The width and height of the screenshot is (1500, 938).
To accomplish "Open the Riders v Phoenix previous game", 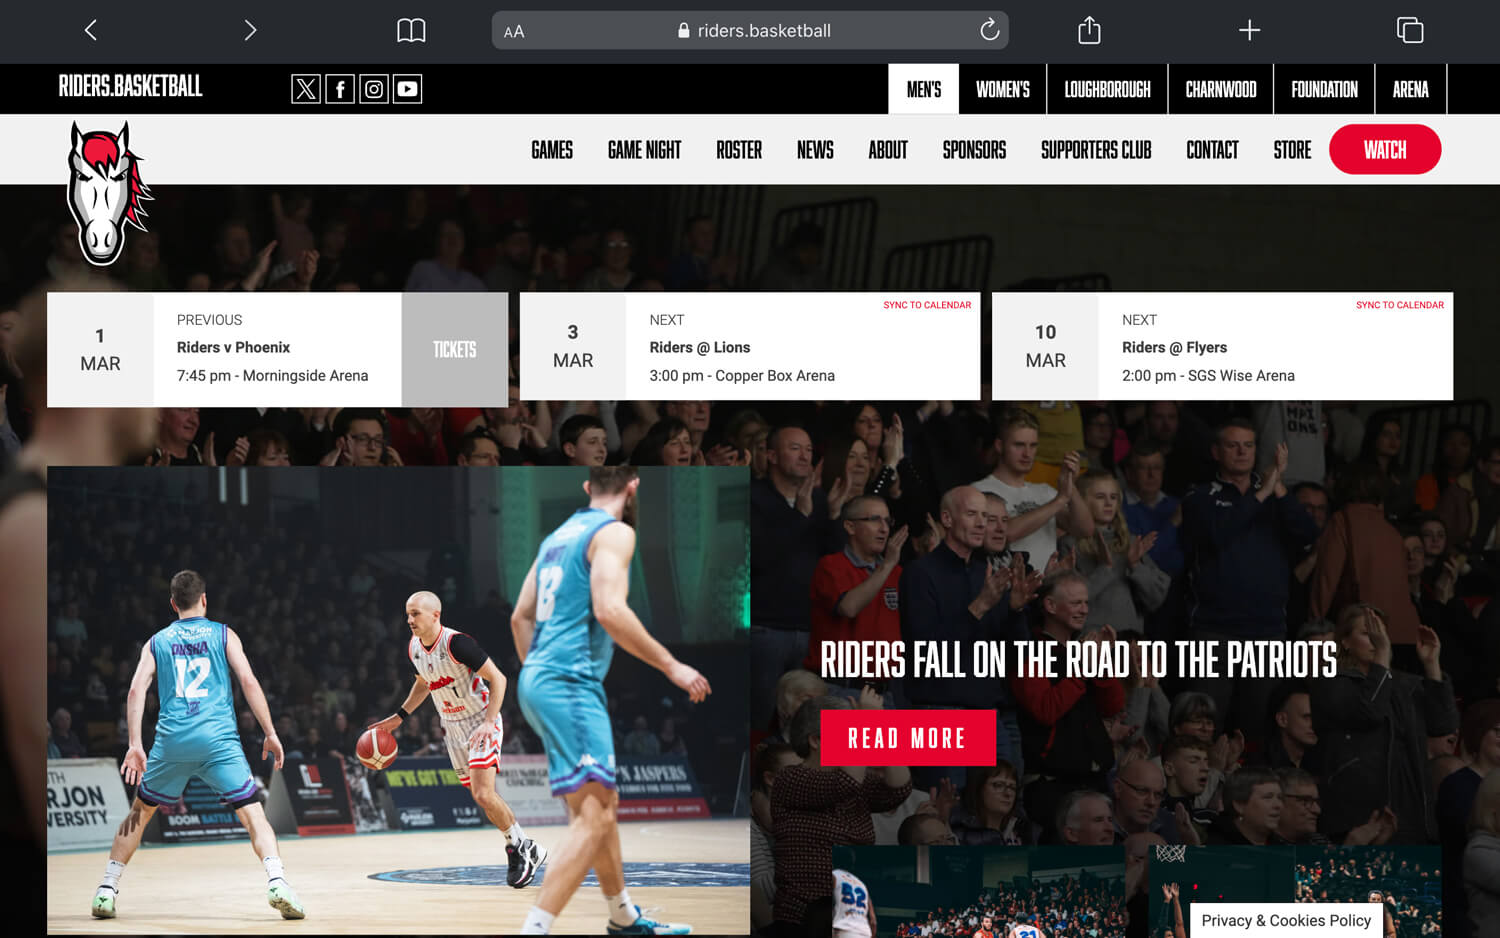I will (x=233, y=347).
